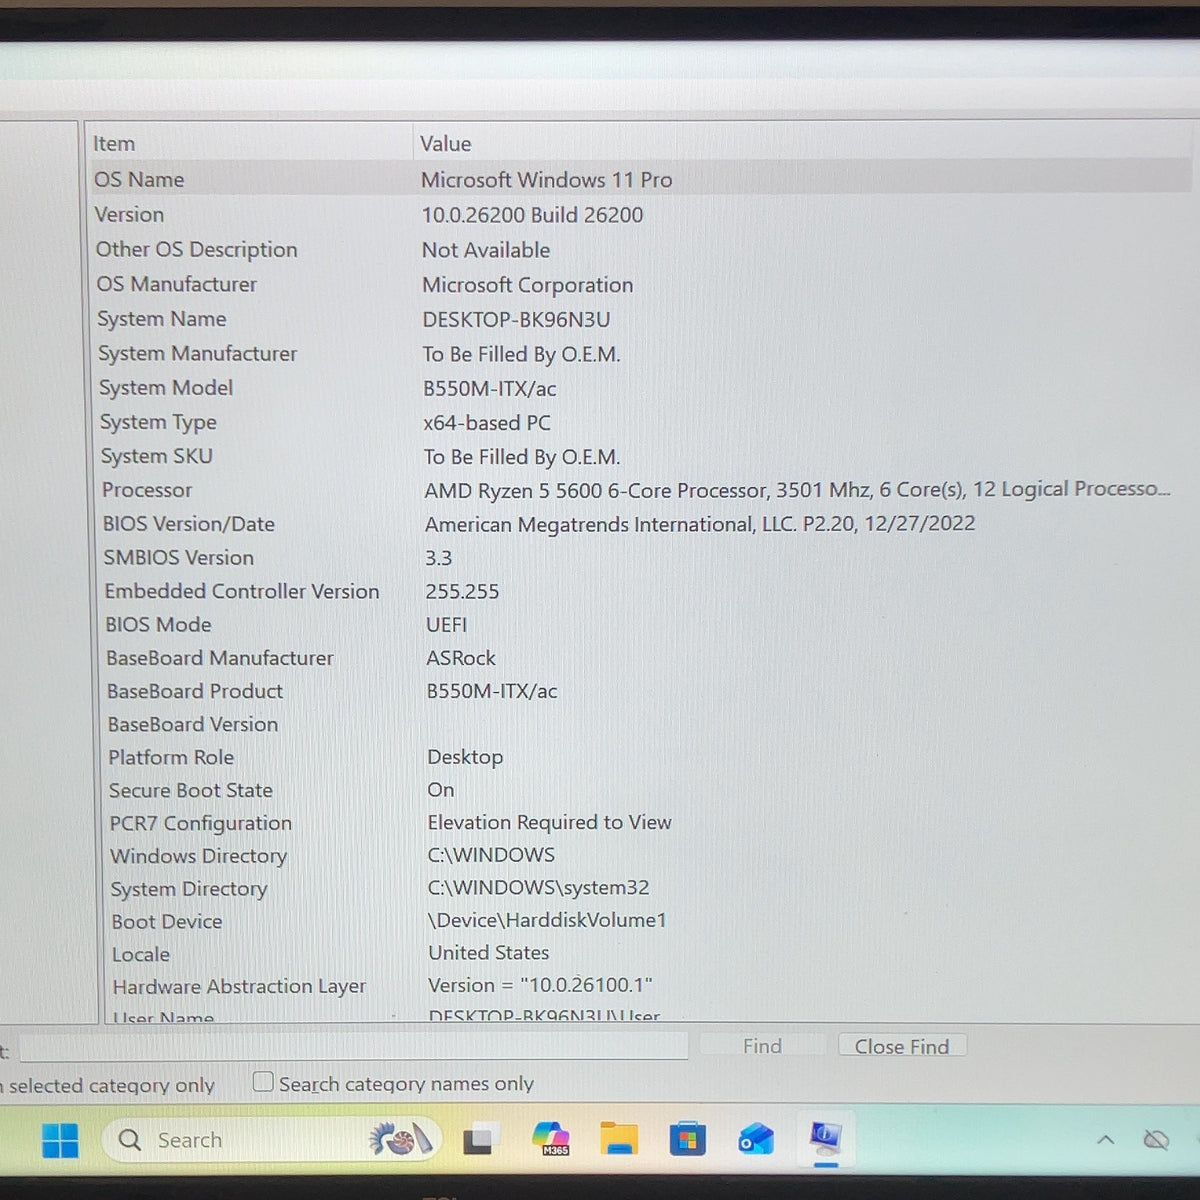Viewport: 1200px width, 1200px height.
Task: Open Task View from the taskbar
Action: [477, 1140]
